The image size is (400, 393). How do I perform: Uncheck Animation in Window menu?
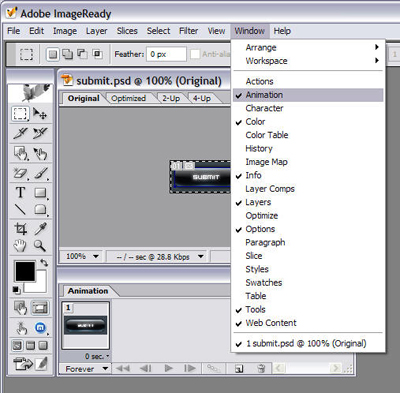(x=308, y=95)
